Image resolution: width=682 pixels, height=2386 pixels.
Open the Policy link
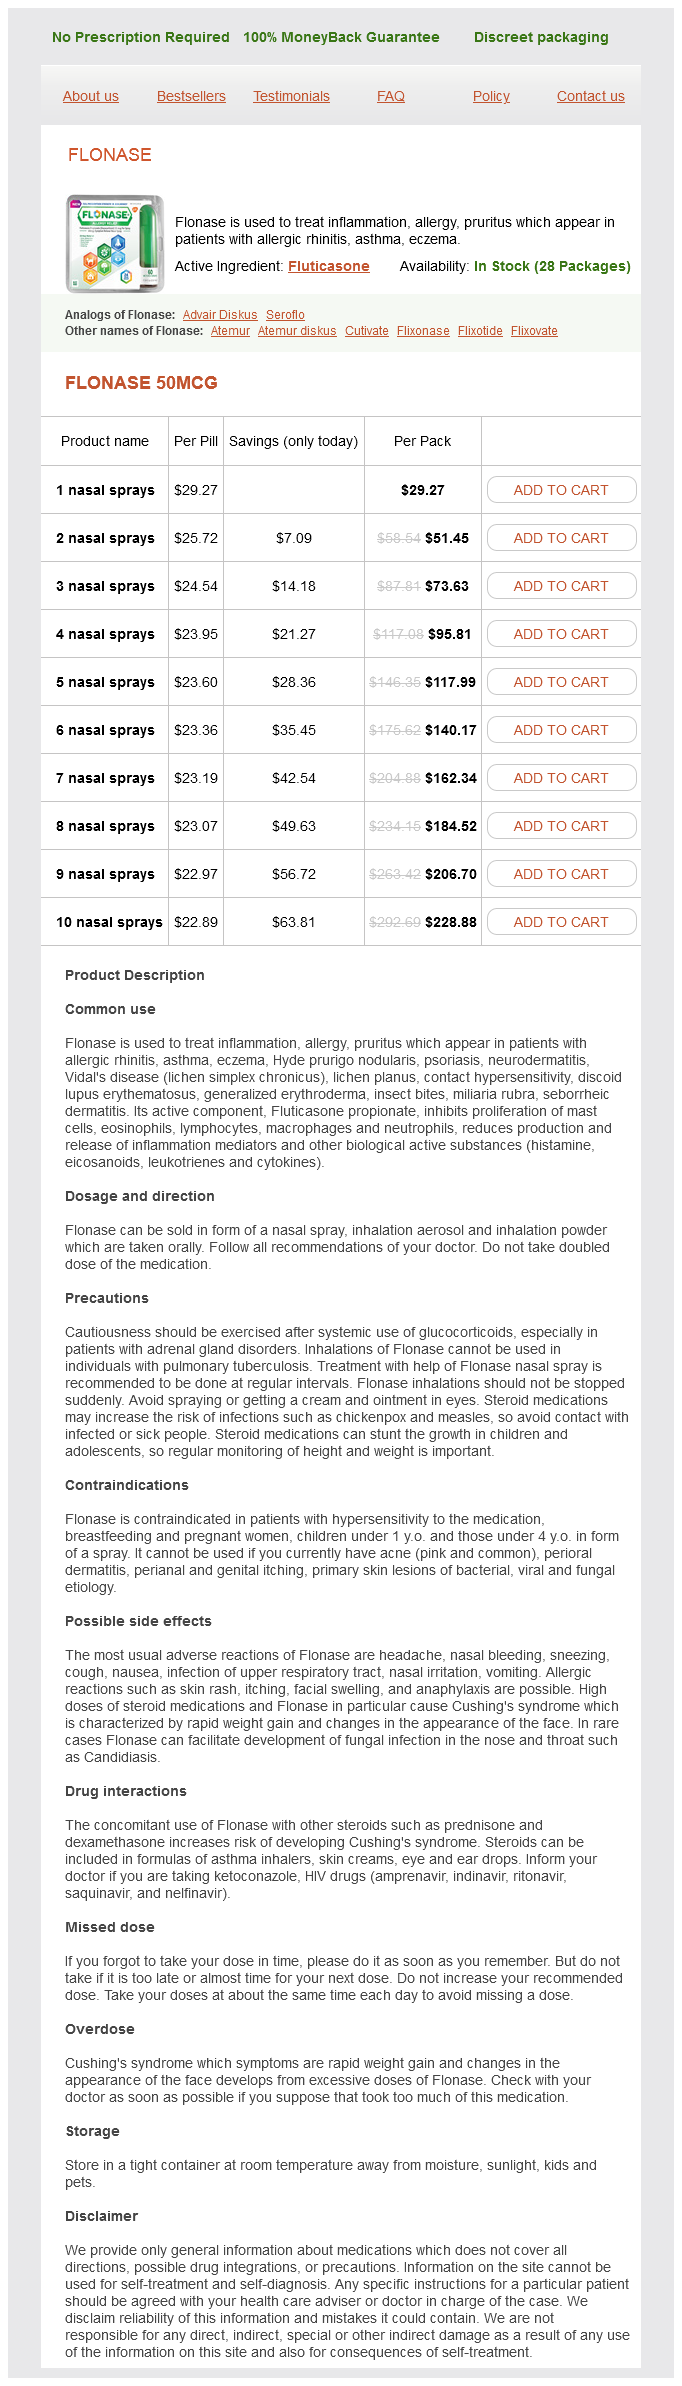coord(491,96)
